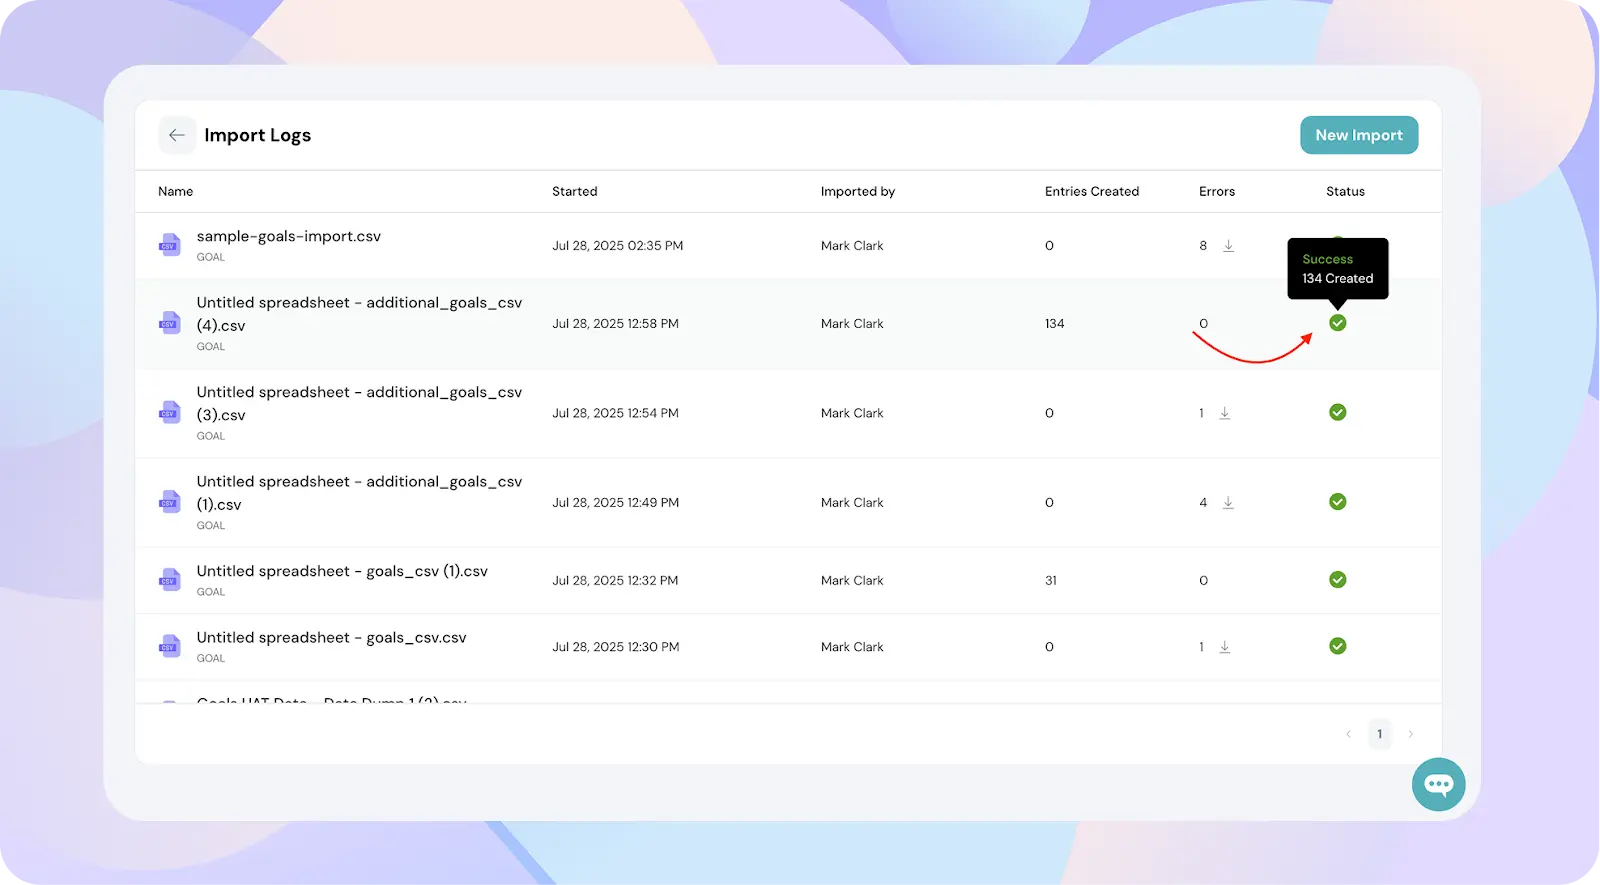
Task: Click status checkmark for additional_goals_csv (1).csv
Action: [x=1337, y=502]
